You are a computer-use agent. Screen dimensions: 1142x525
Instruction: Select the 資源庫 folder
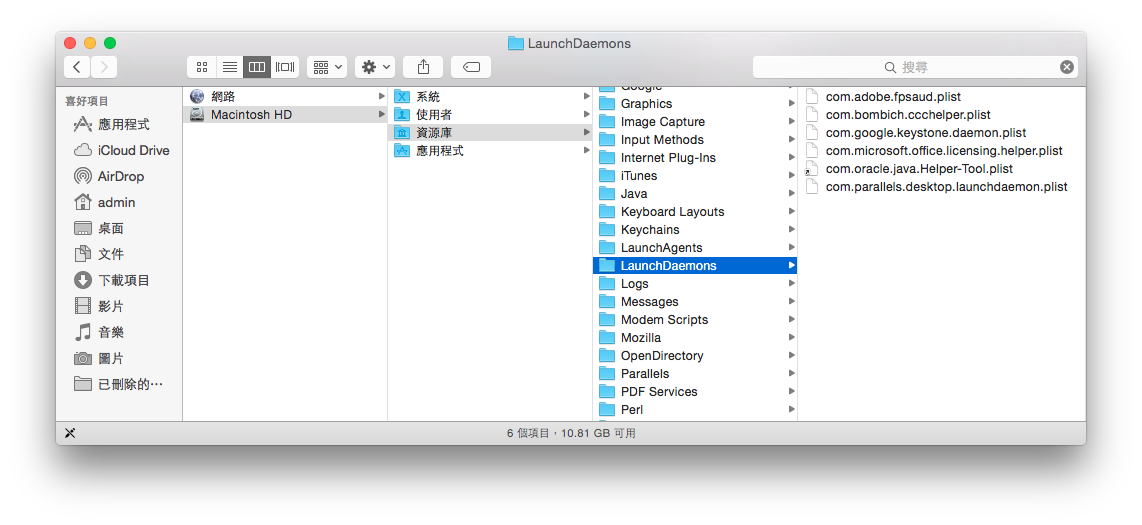tap(490, 133)
